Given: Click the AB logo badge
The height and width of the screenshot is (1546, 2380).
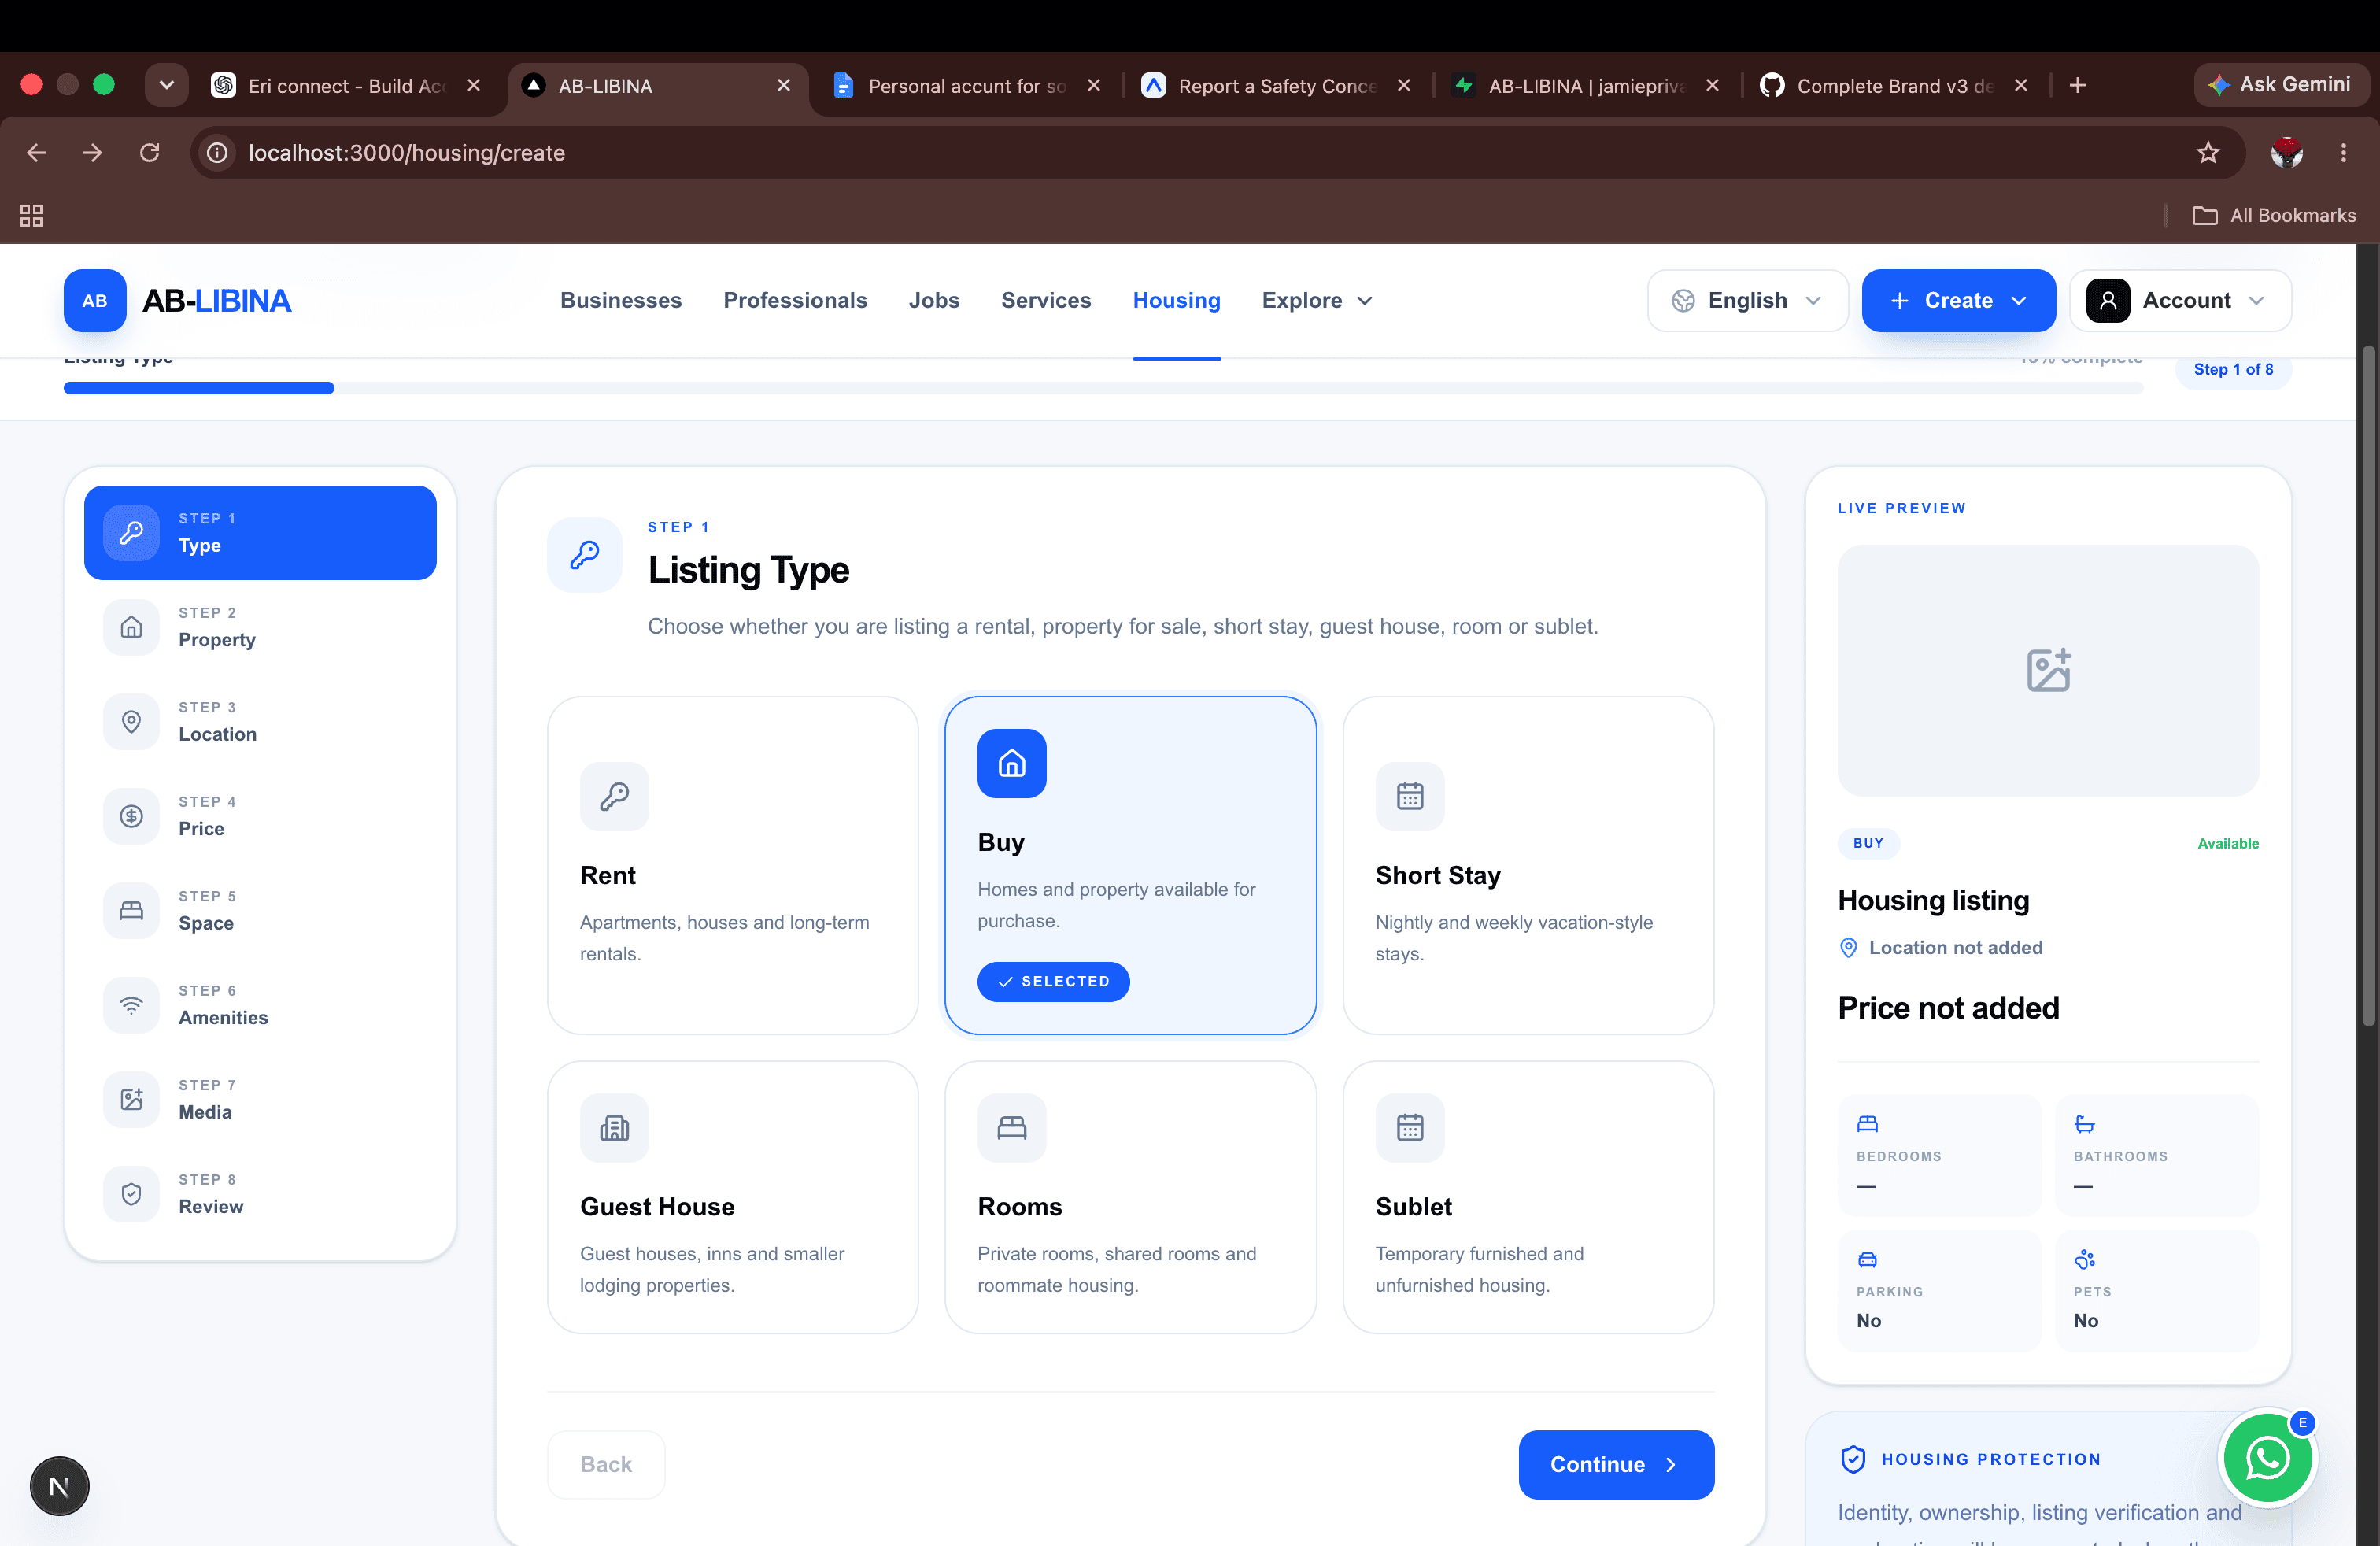Looking at the screenshot, I should coord(95,300).
